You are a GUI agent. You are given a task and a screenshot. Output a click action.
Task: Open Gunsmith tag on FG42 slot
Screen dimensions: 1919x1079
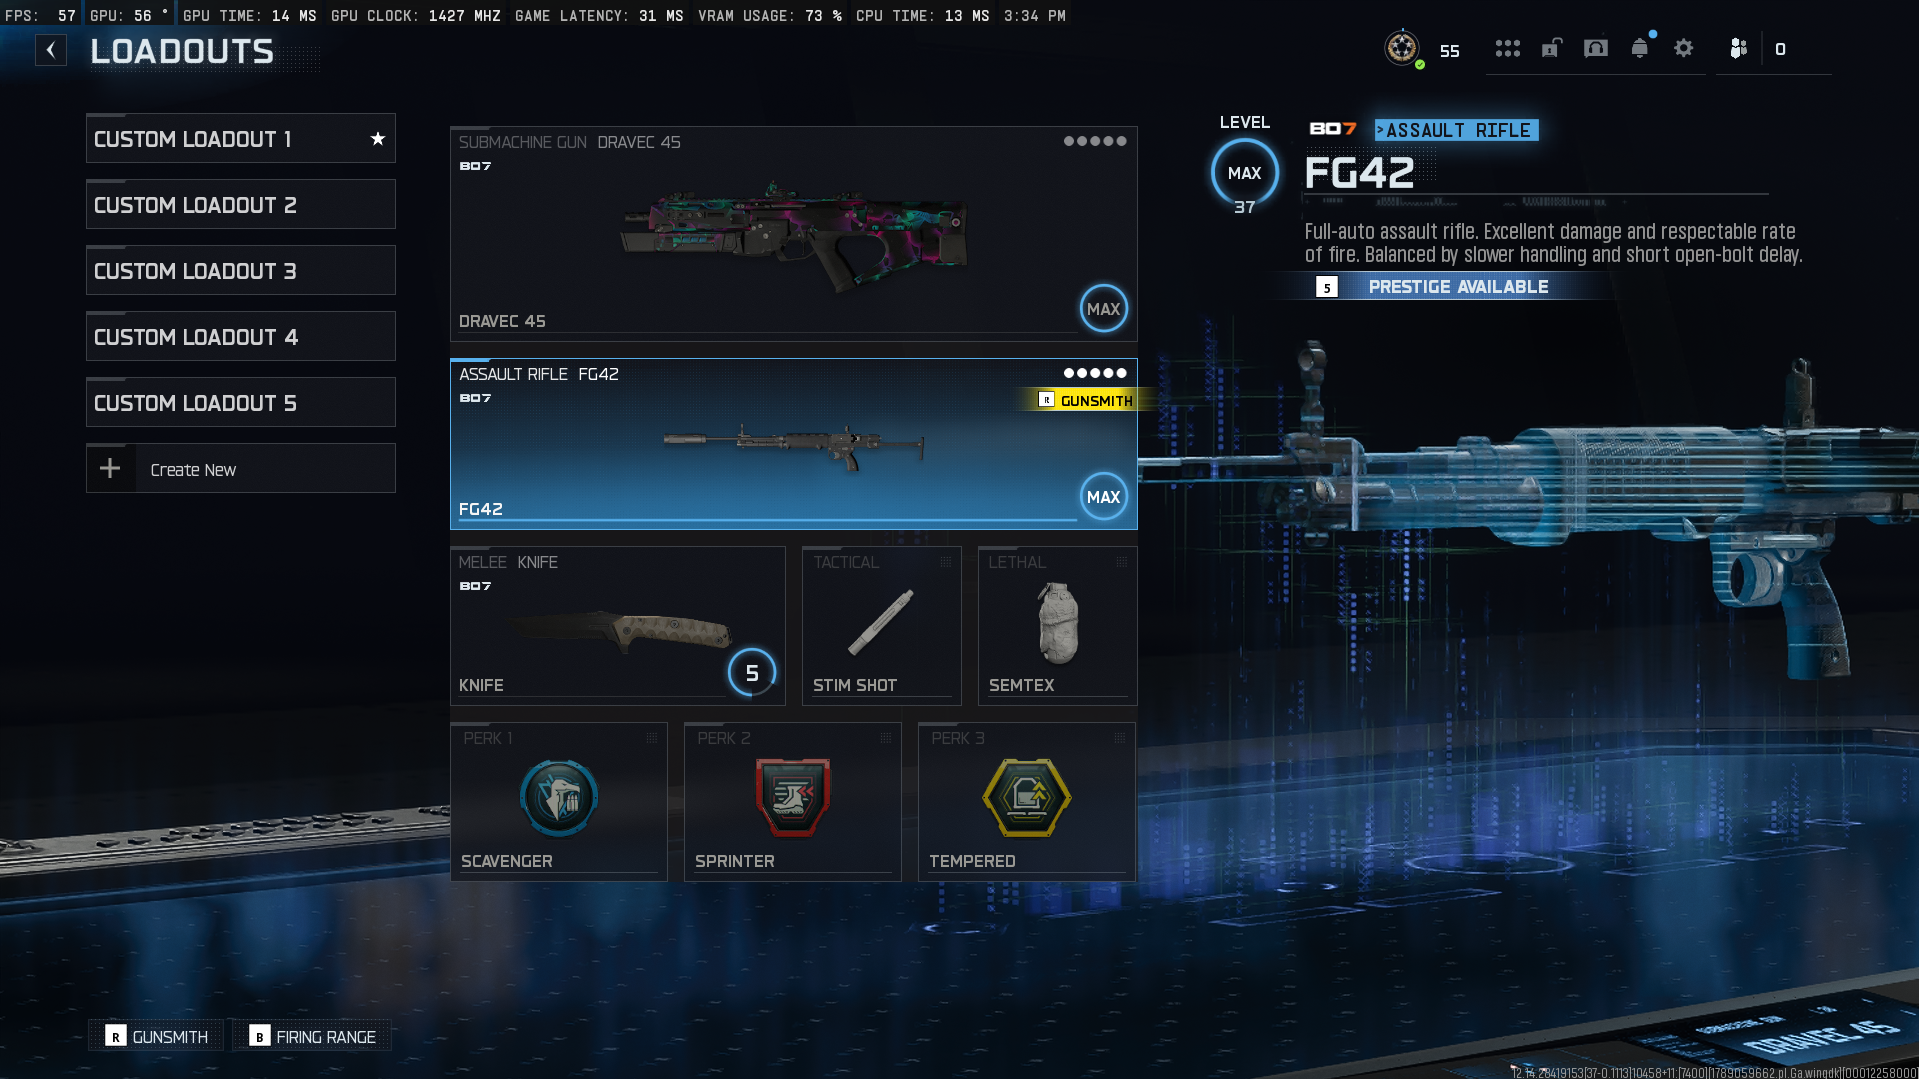1086,400
